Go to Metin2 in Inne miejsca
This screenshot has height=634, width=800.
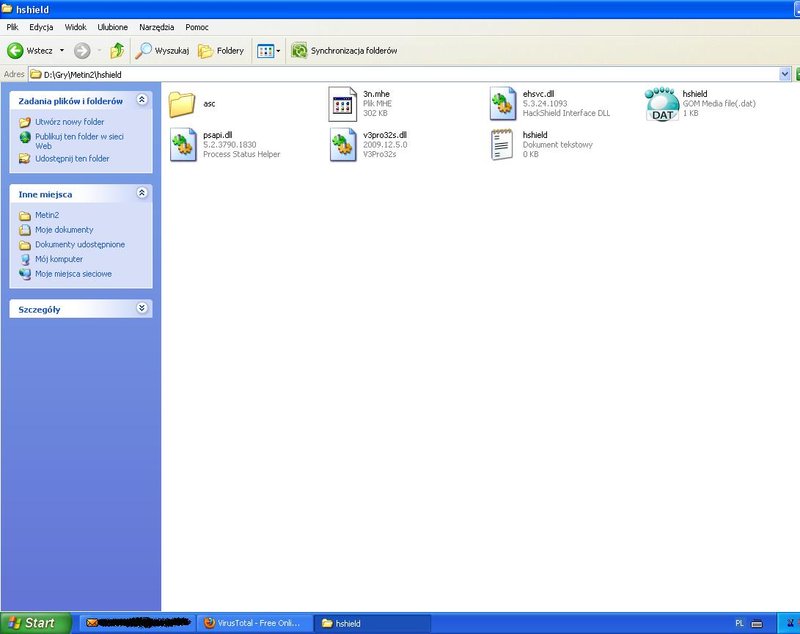pos(47,215)
